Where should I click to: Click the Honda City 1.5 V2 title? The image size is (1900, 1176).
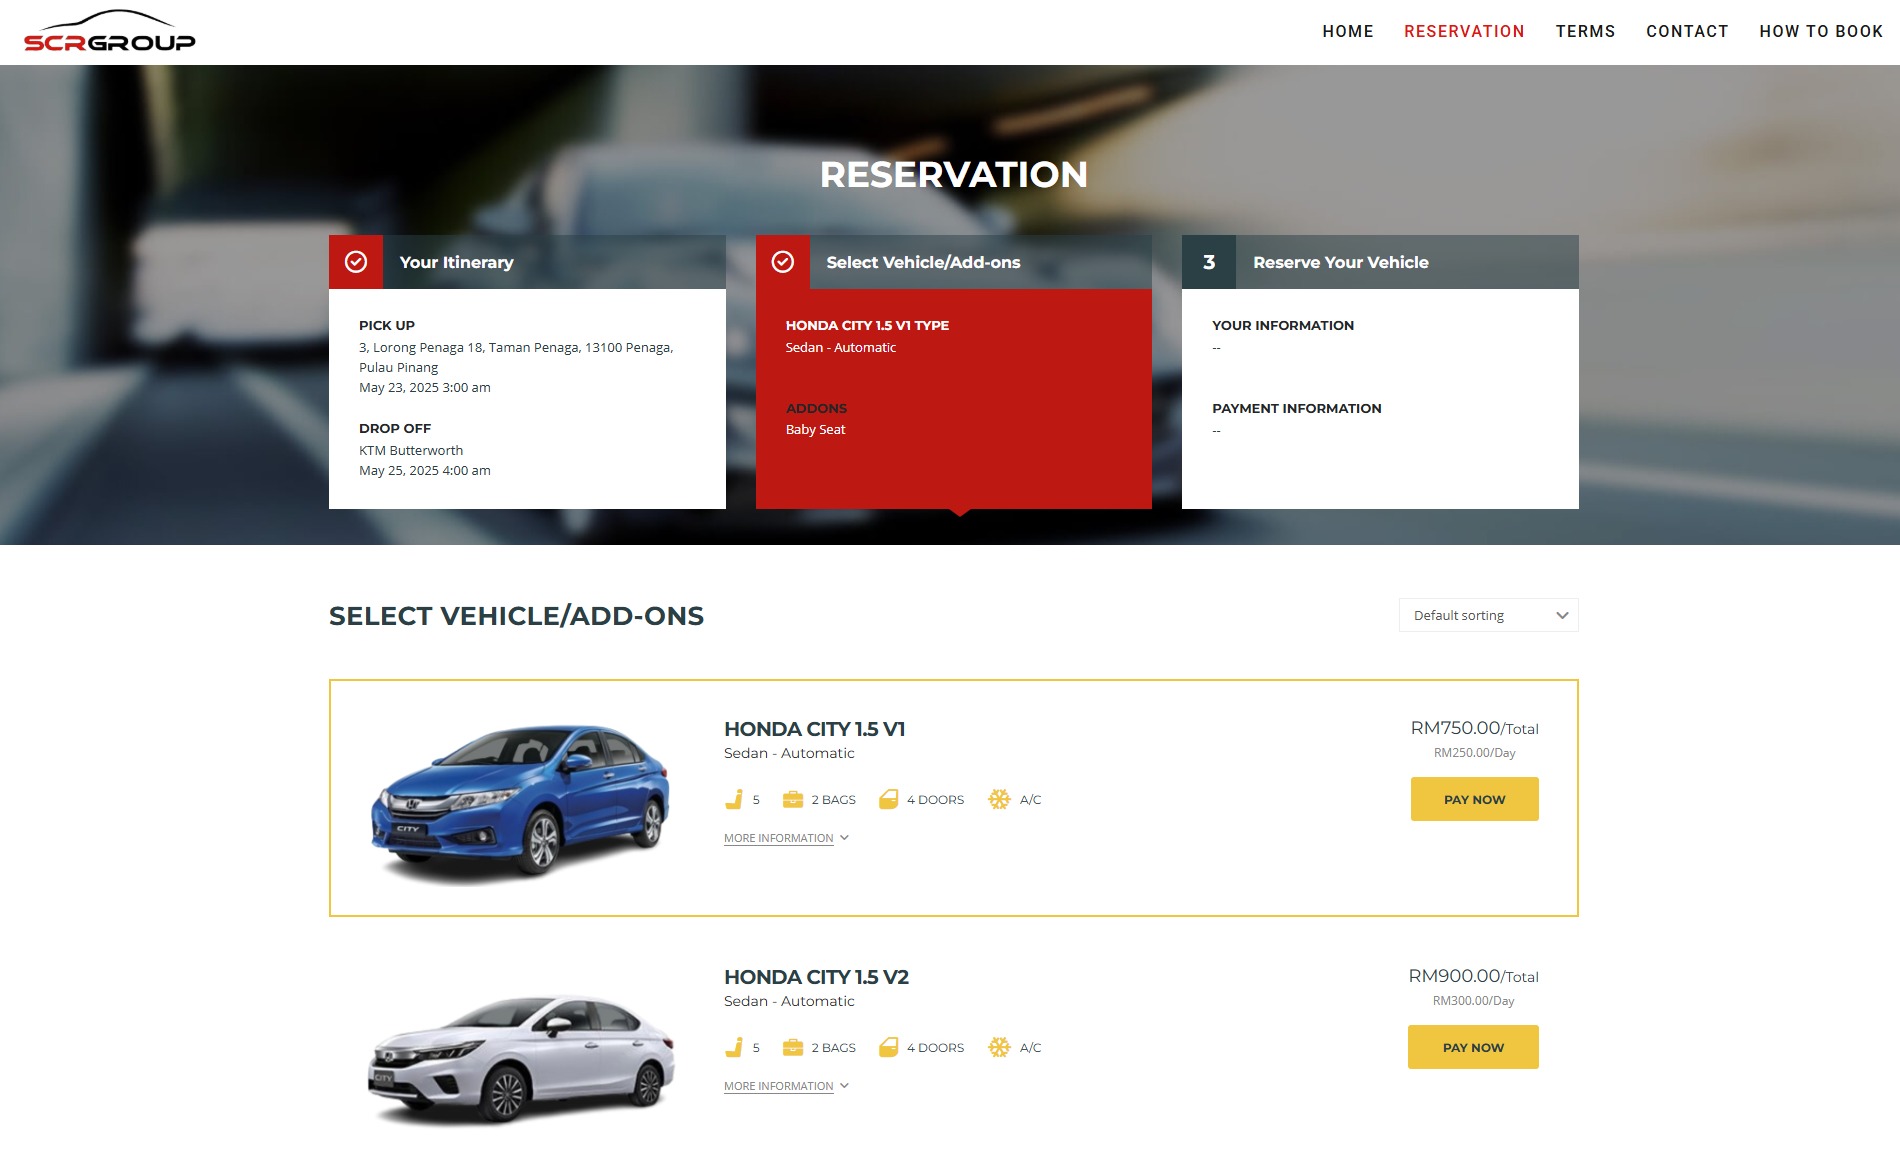coord(816,977)
